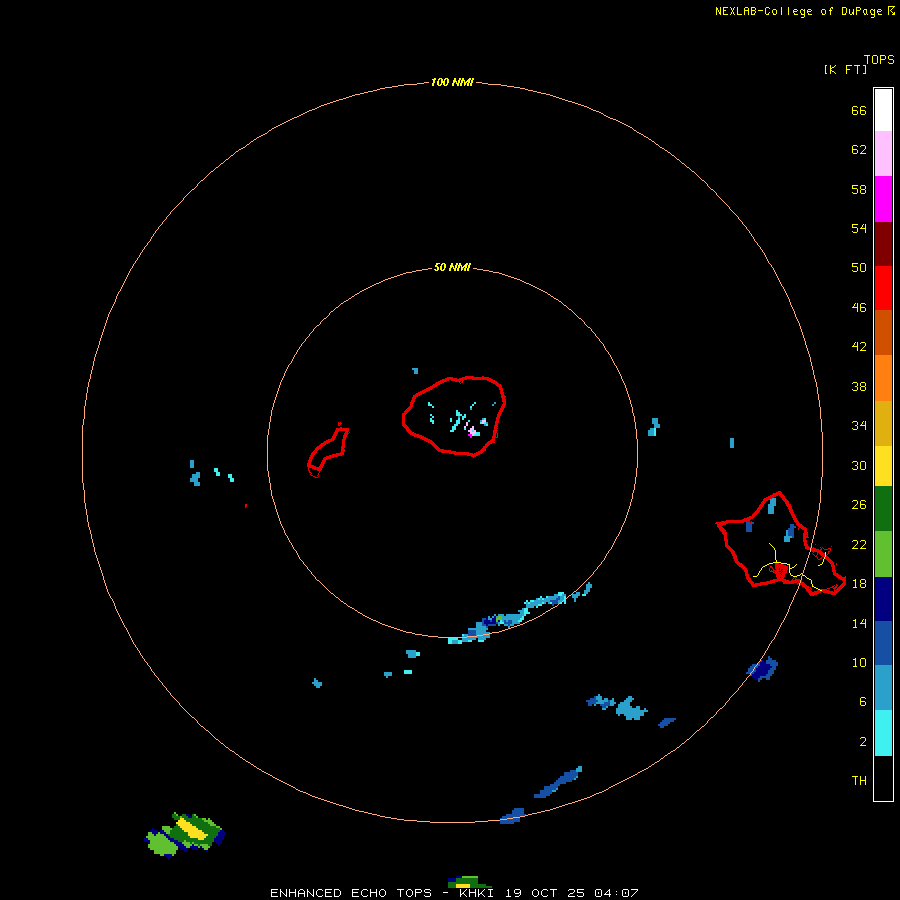Select the 42 legend value

click(859, 347)
